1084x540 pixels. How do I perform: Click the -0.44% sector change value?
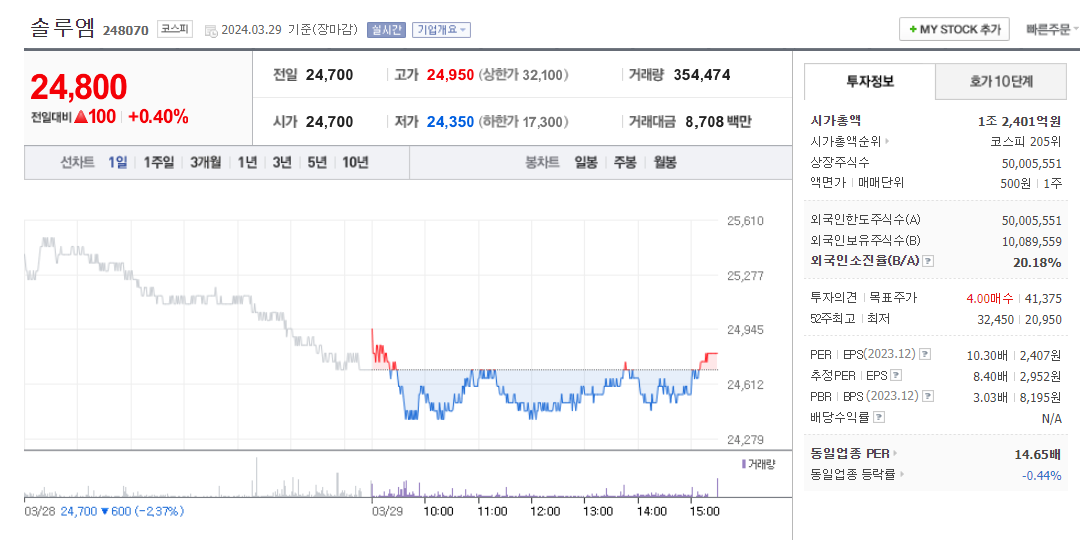click(x=1042, y=476)
